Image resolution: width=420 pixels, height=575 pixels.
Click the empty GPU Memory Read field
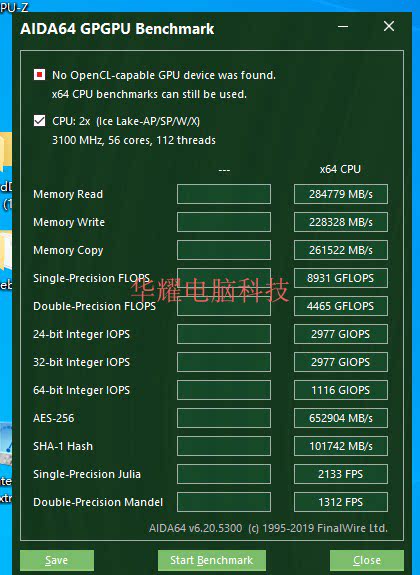(224, 194)
